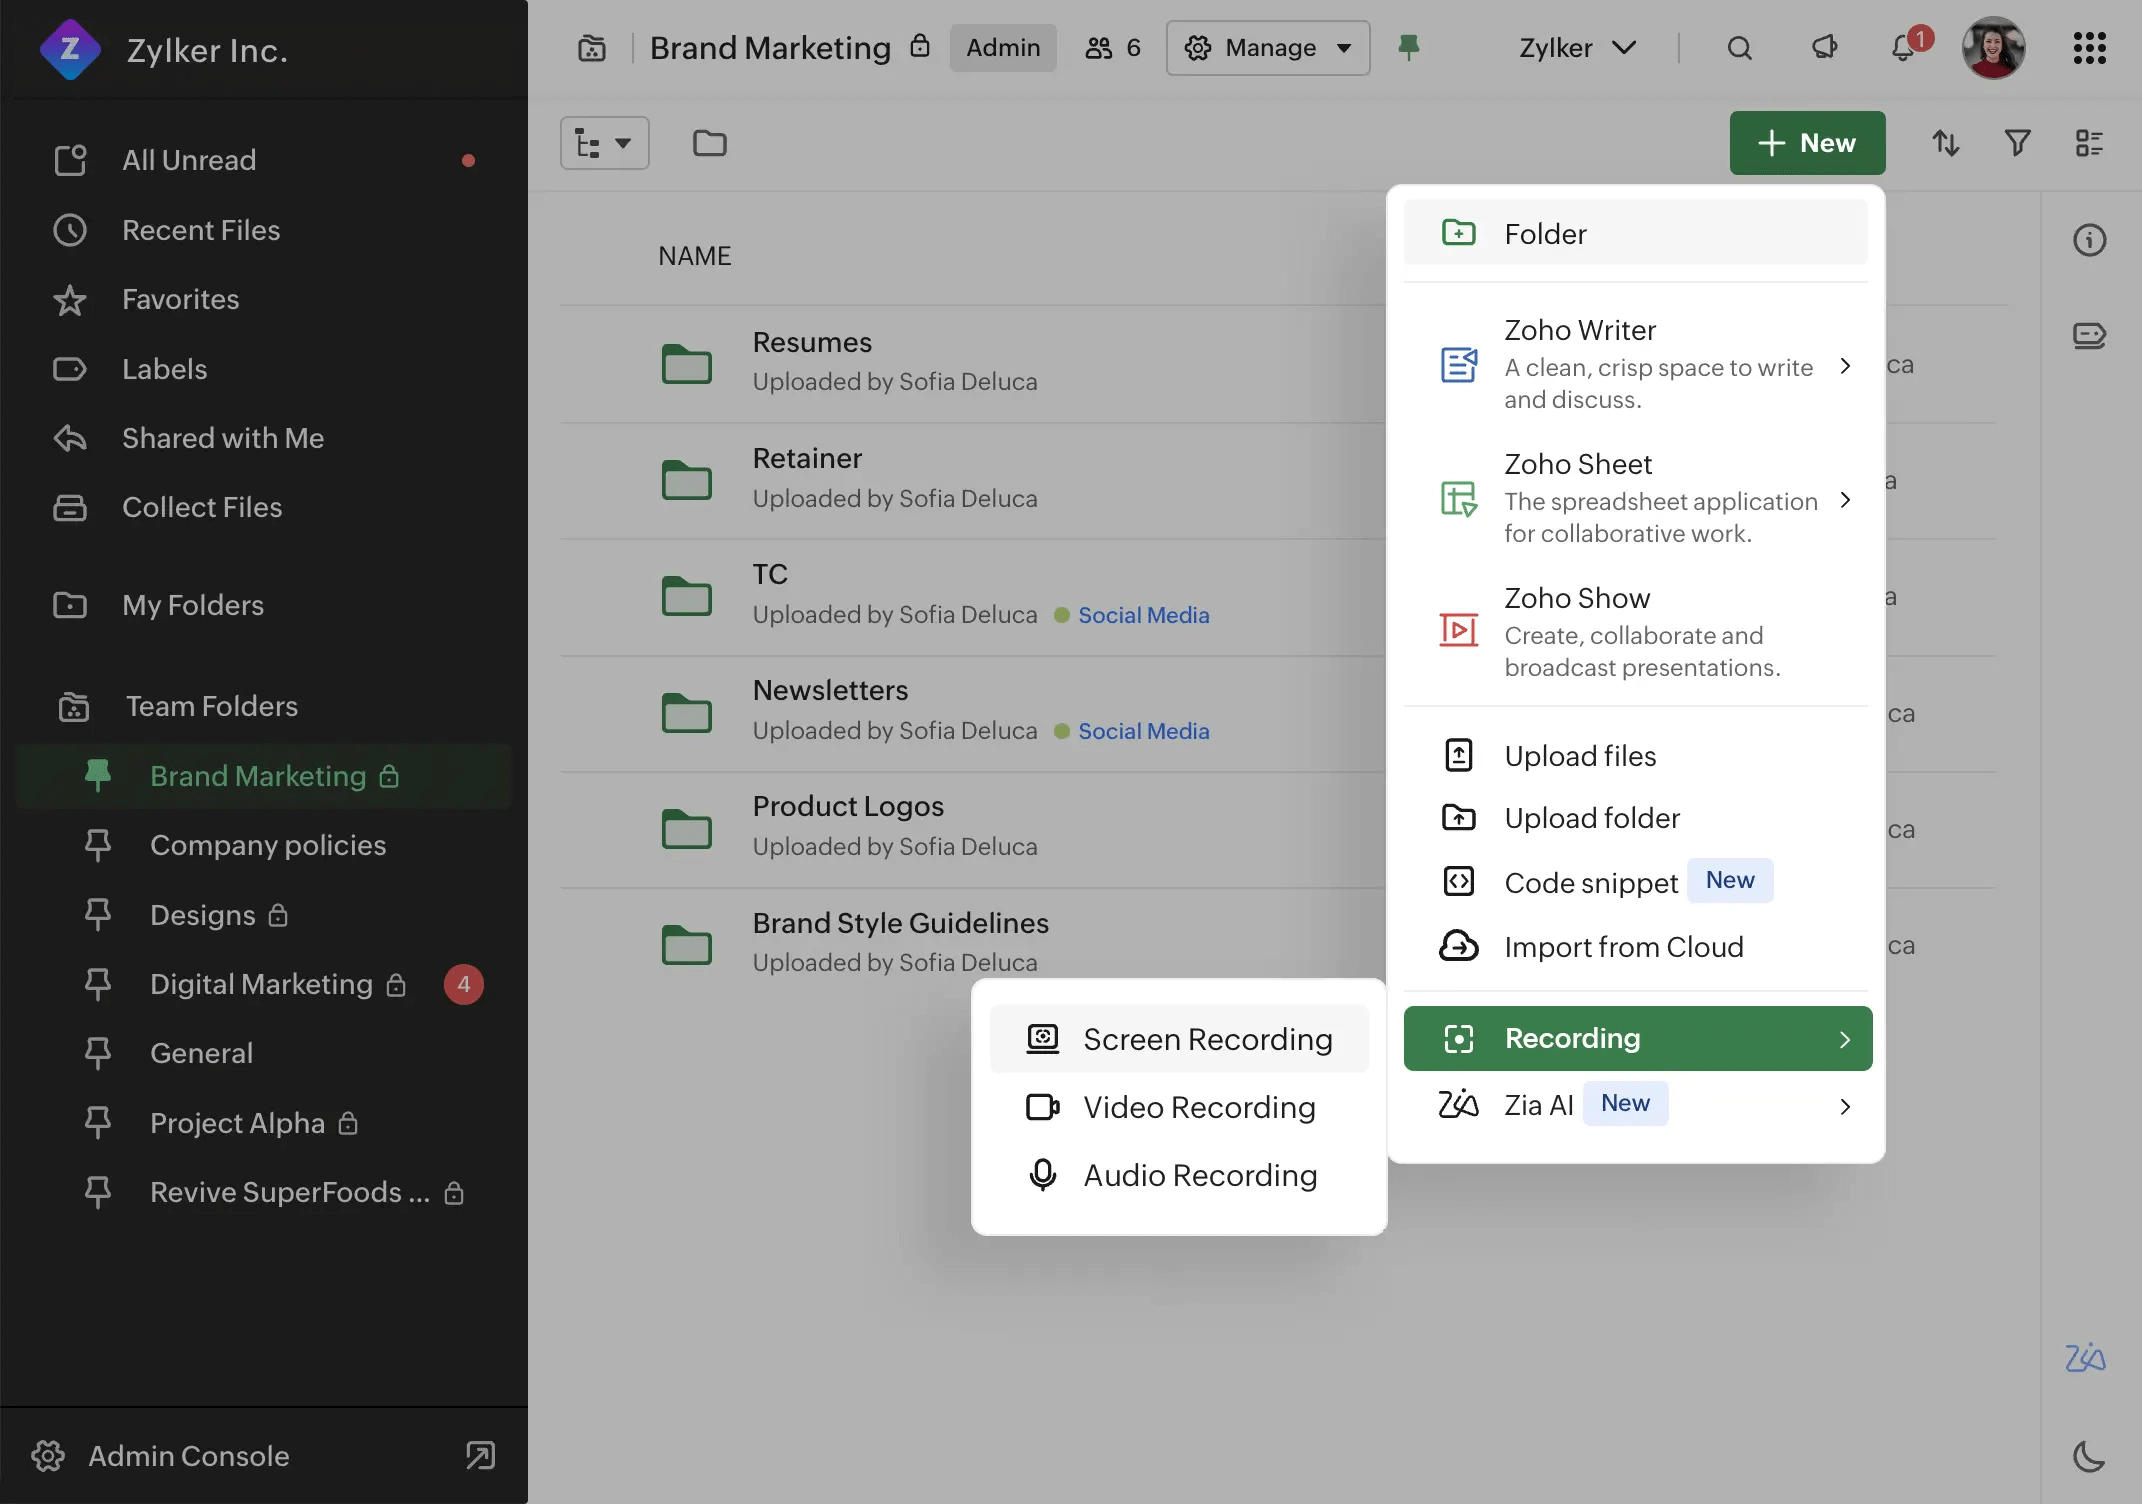
Task: Open the notifications bell
Action: point(1904,48)
